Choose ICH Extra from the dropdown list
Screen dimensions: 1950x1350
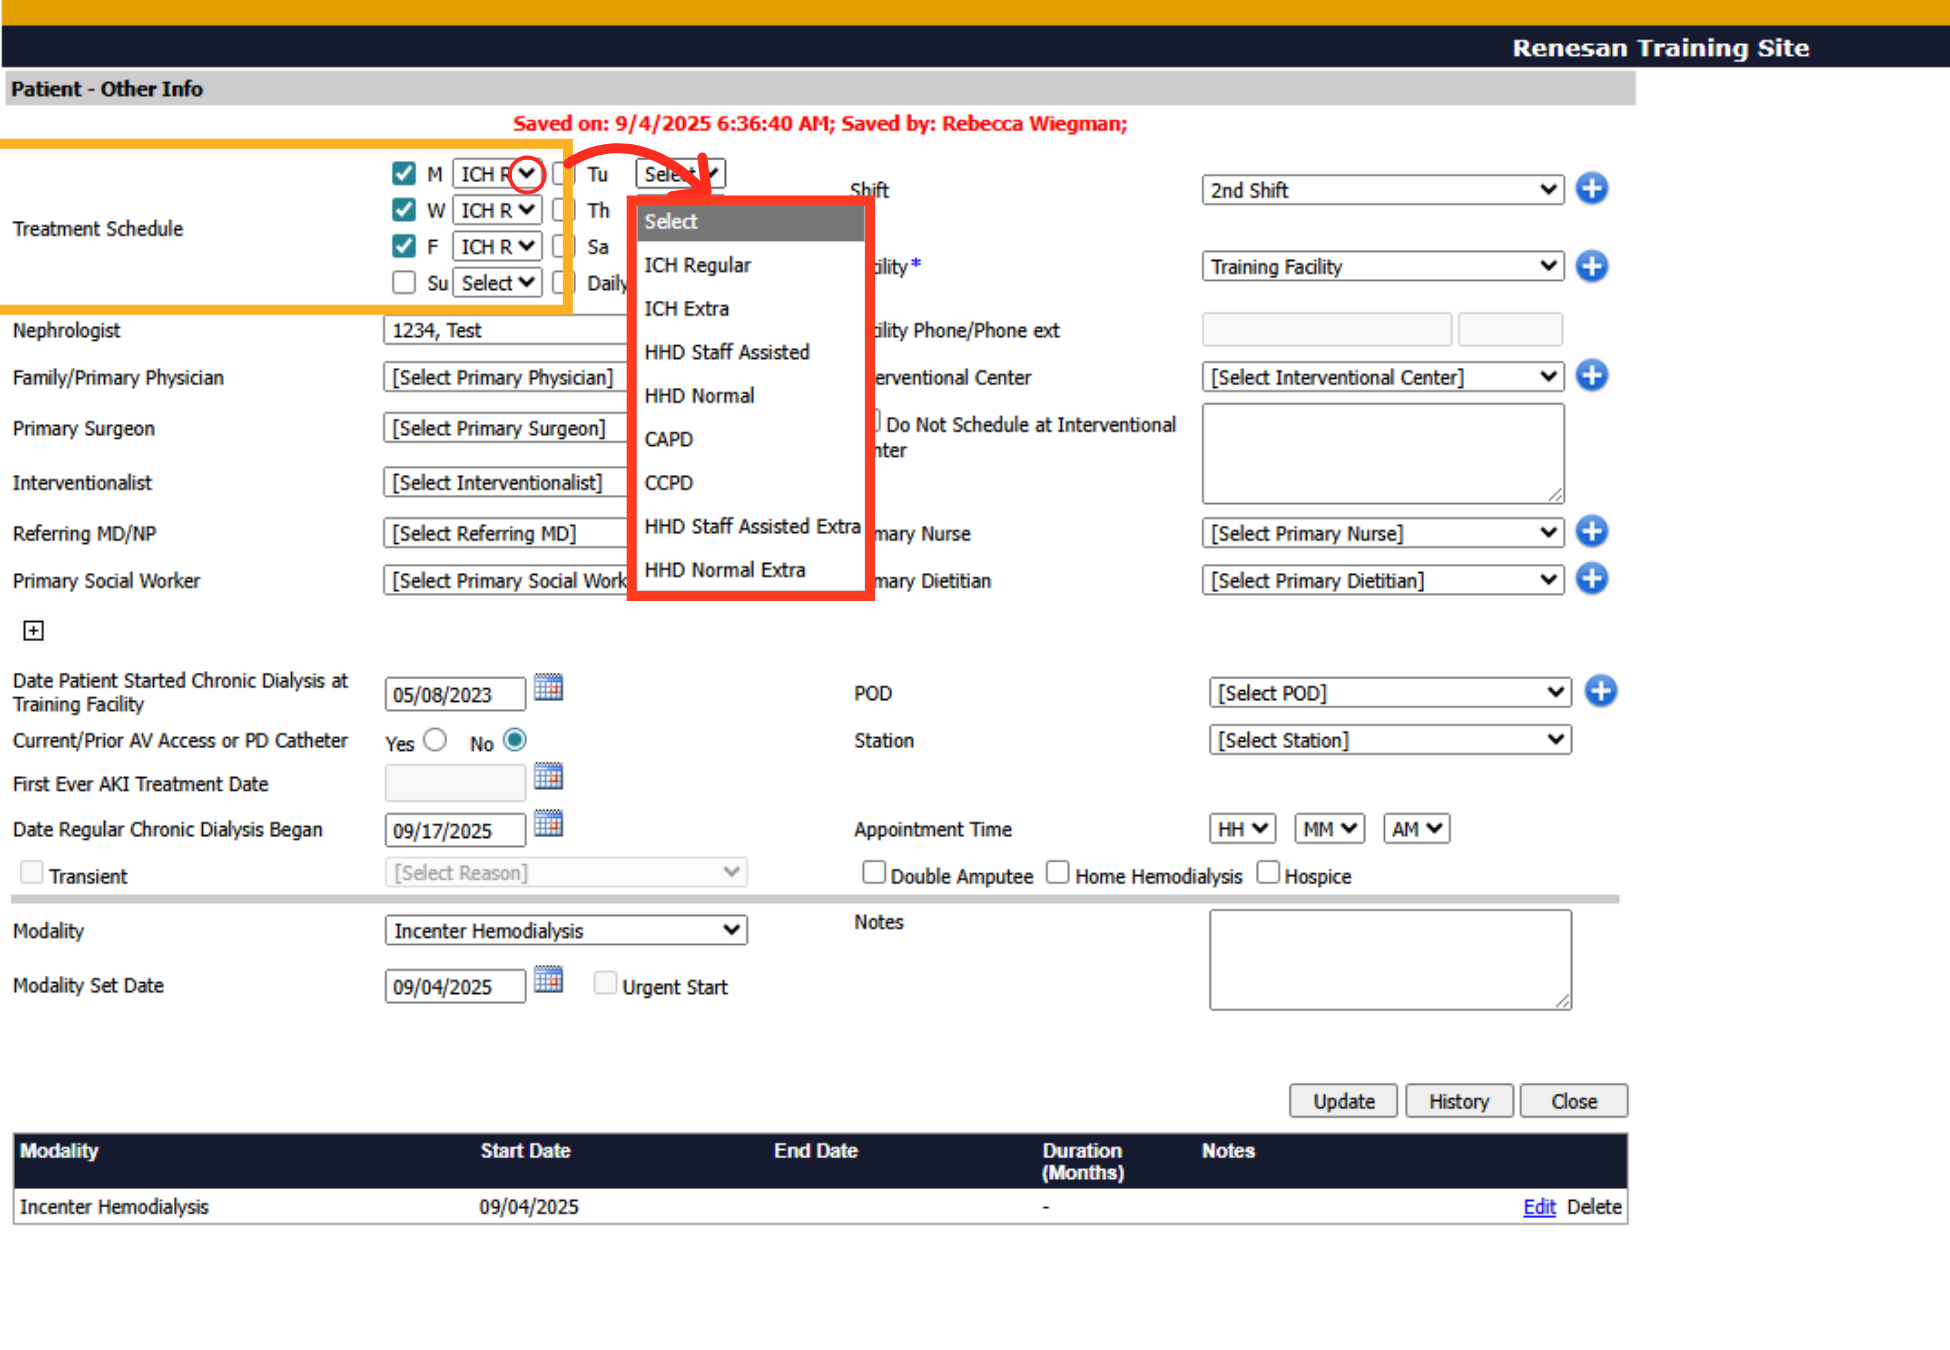tap(751, 309)
